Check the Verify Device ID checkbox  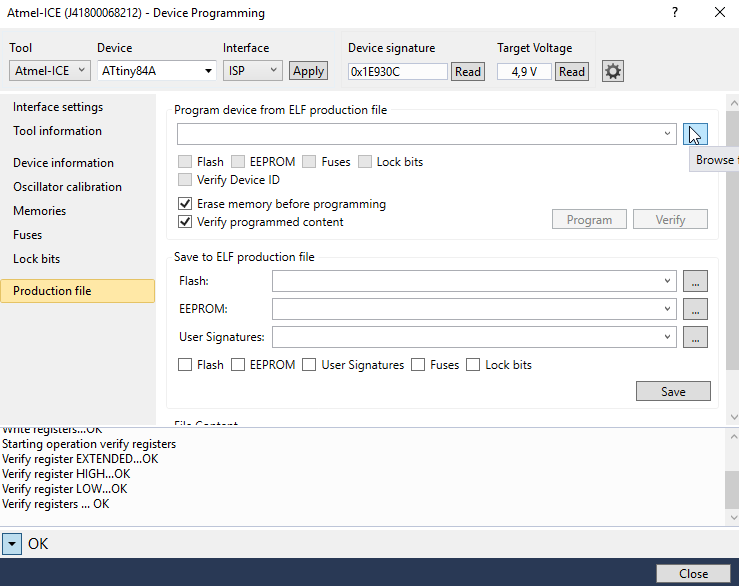[185, 180]
